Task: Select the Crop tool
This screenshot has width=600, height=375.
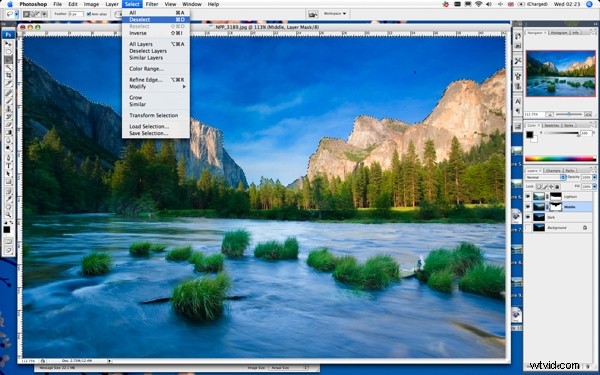Action: [8, 75]
